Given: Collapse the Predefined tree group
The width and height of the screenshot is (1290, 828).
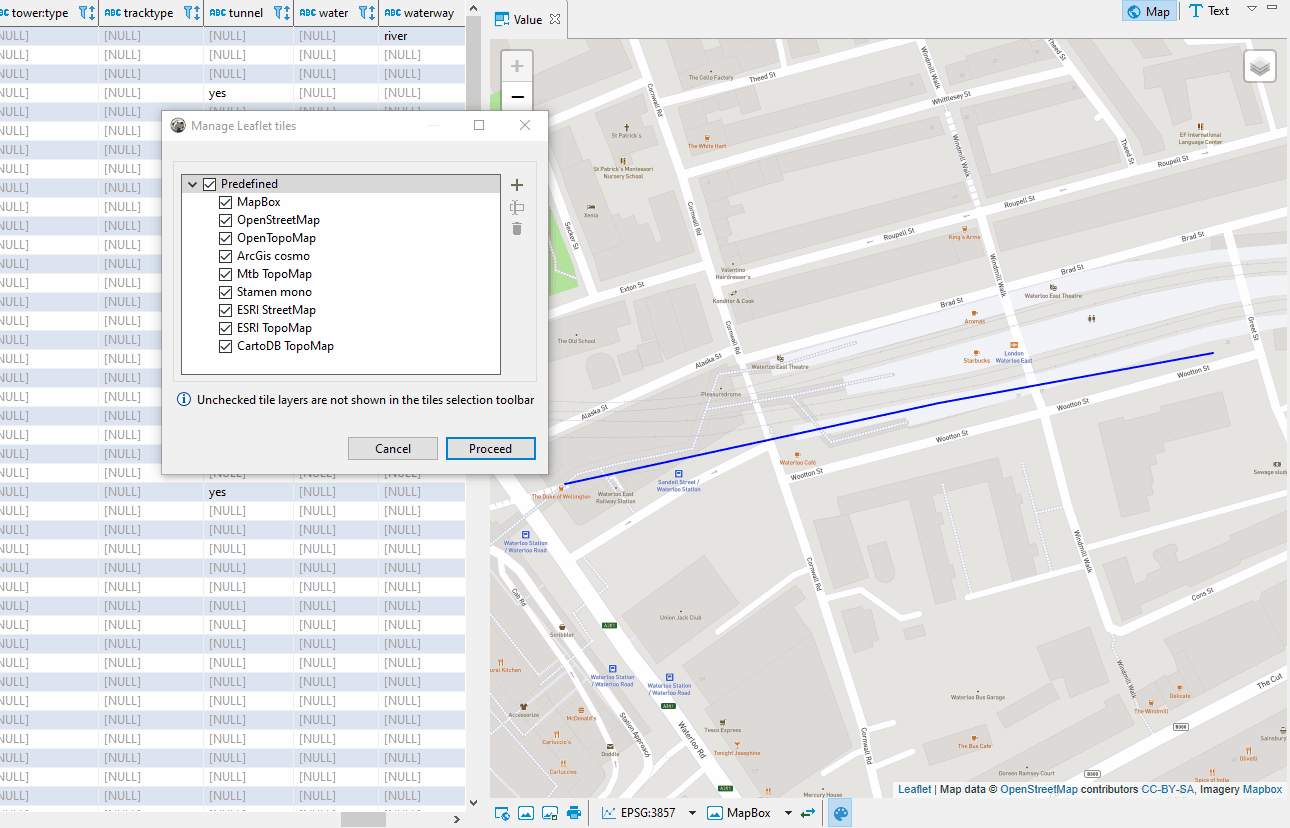Looking at the screenshot, I should pos(192,184).
